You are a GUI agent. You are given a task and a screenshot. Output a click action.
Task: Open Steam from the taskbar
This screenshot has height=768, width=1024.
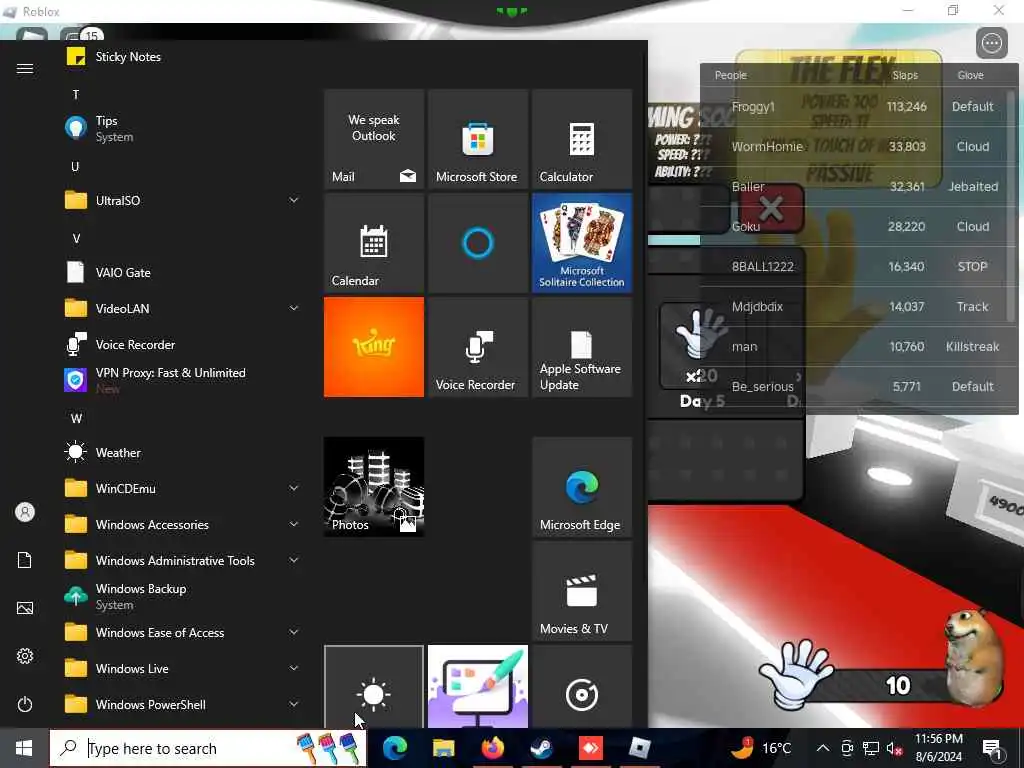click(541, 748)
